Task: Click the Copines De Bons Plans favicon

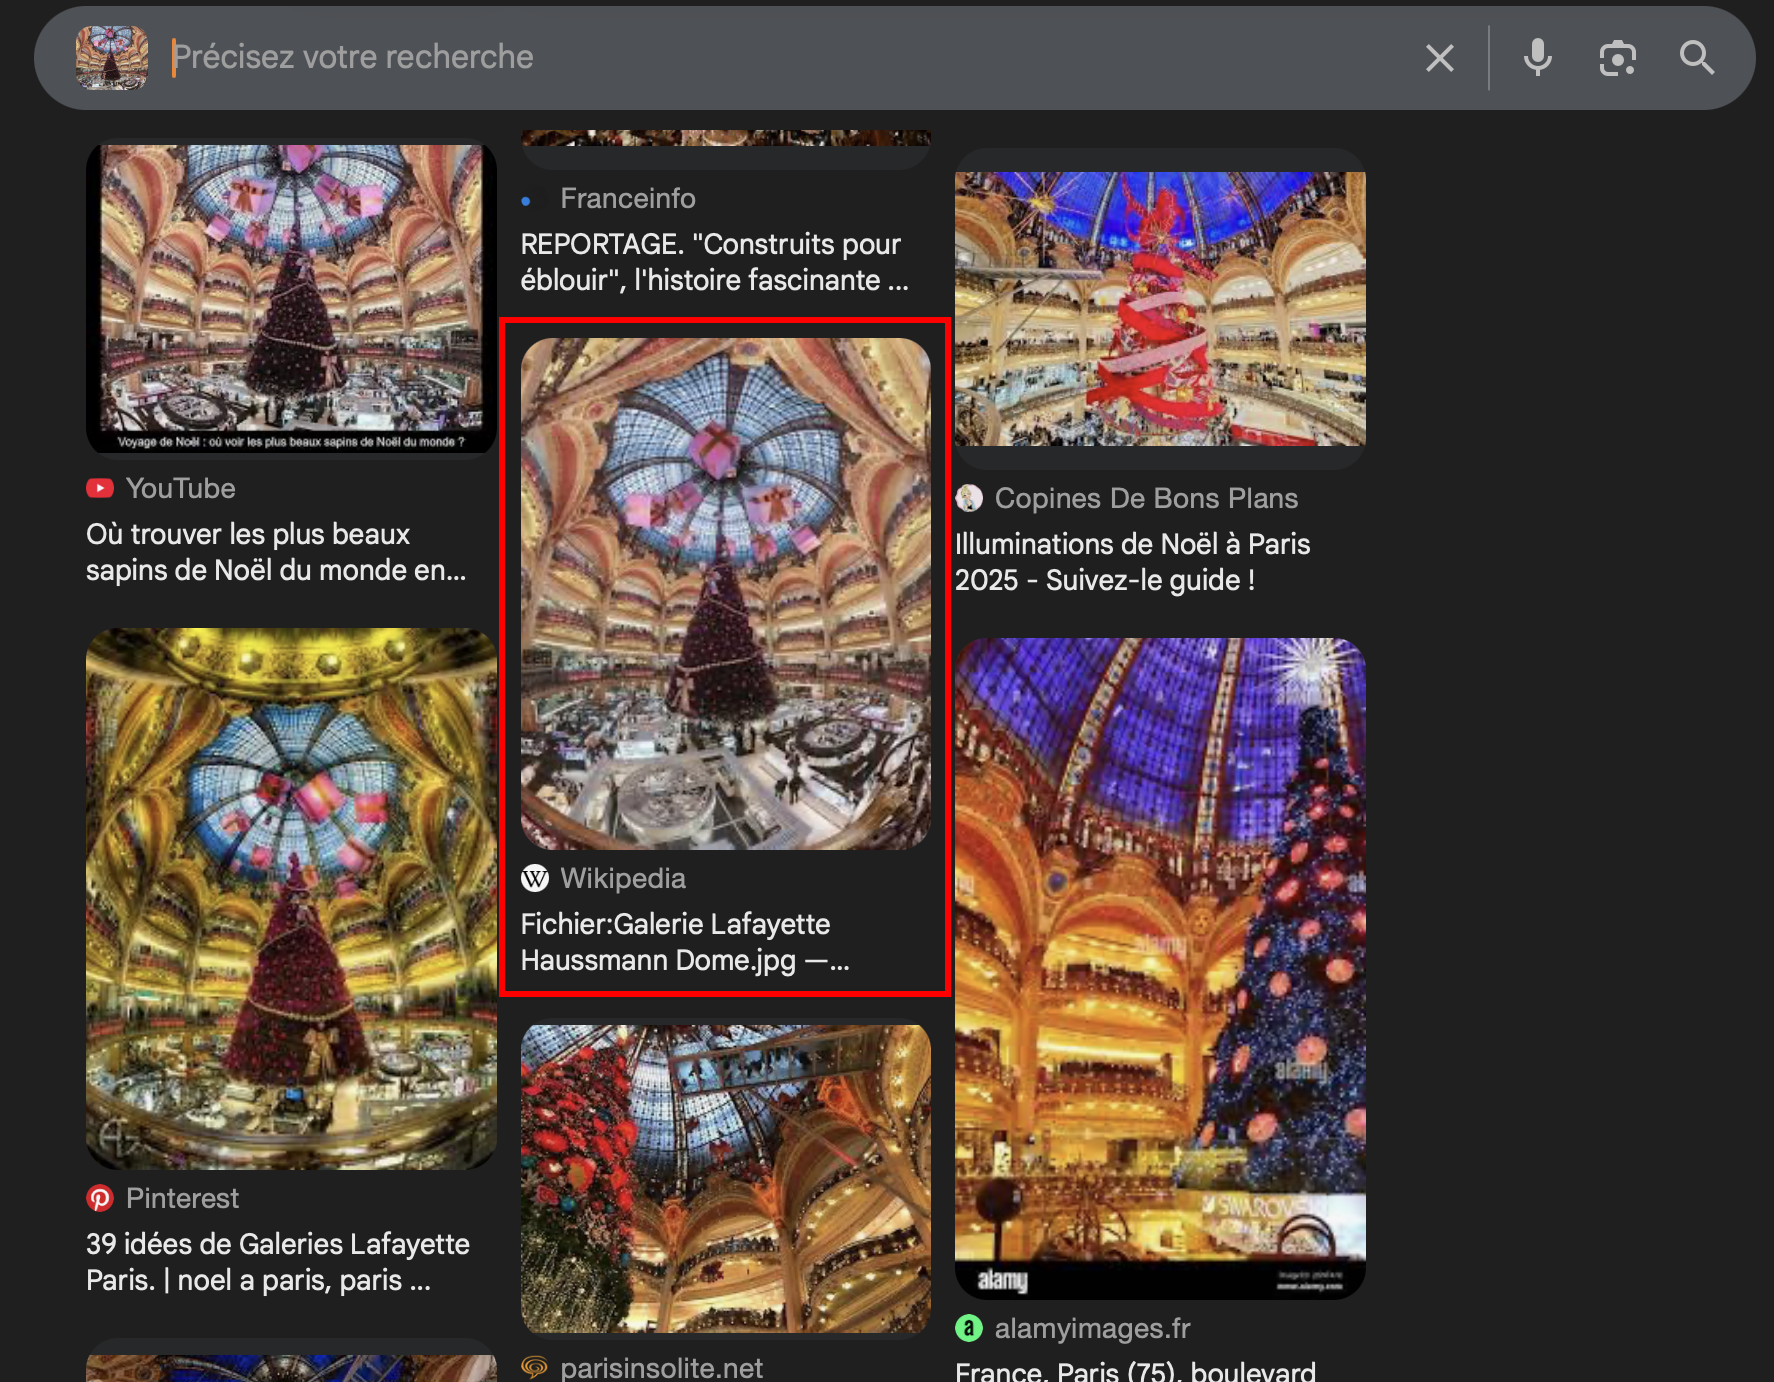Action: coord(969,498)
